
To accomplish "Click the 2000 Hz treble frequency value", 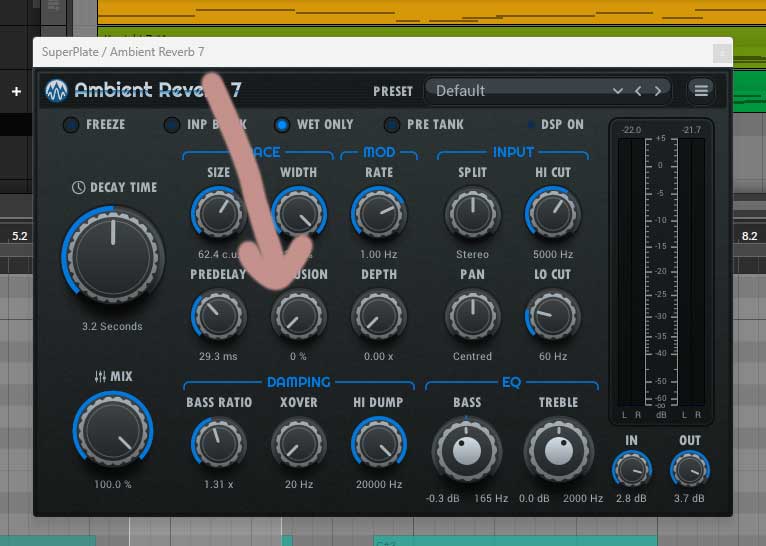I will pyautogui.click(x=583, y=499).
